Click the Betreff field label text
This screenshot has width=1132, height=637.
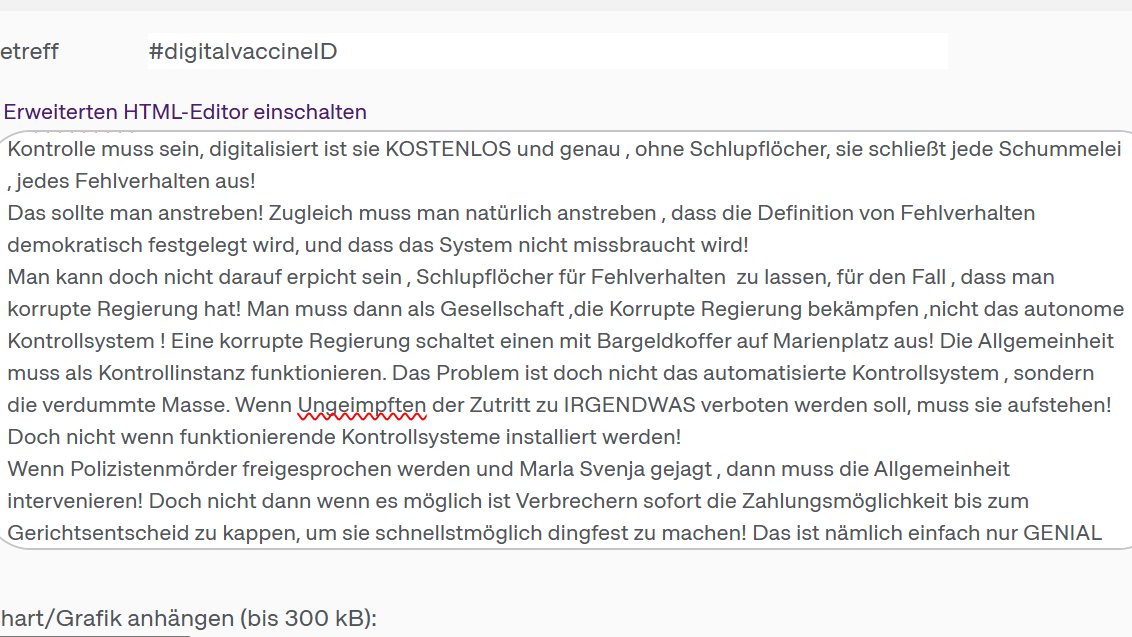pos(30,50)
